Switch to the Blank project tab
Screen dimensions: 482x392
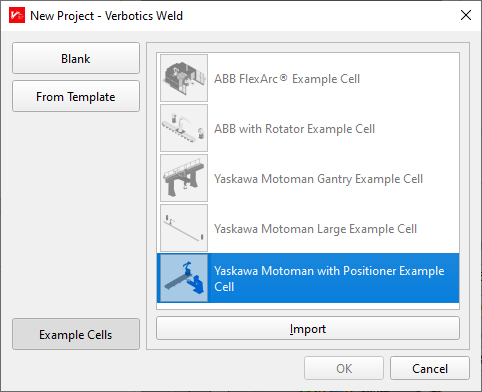point(76,58)
